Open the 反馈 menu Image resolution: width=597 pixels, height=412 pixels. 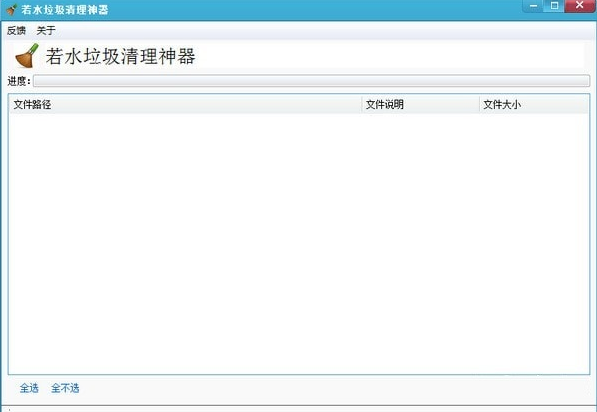click(x=16, y=30)
